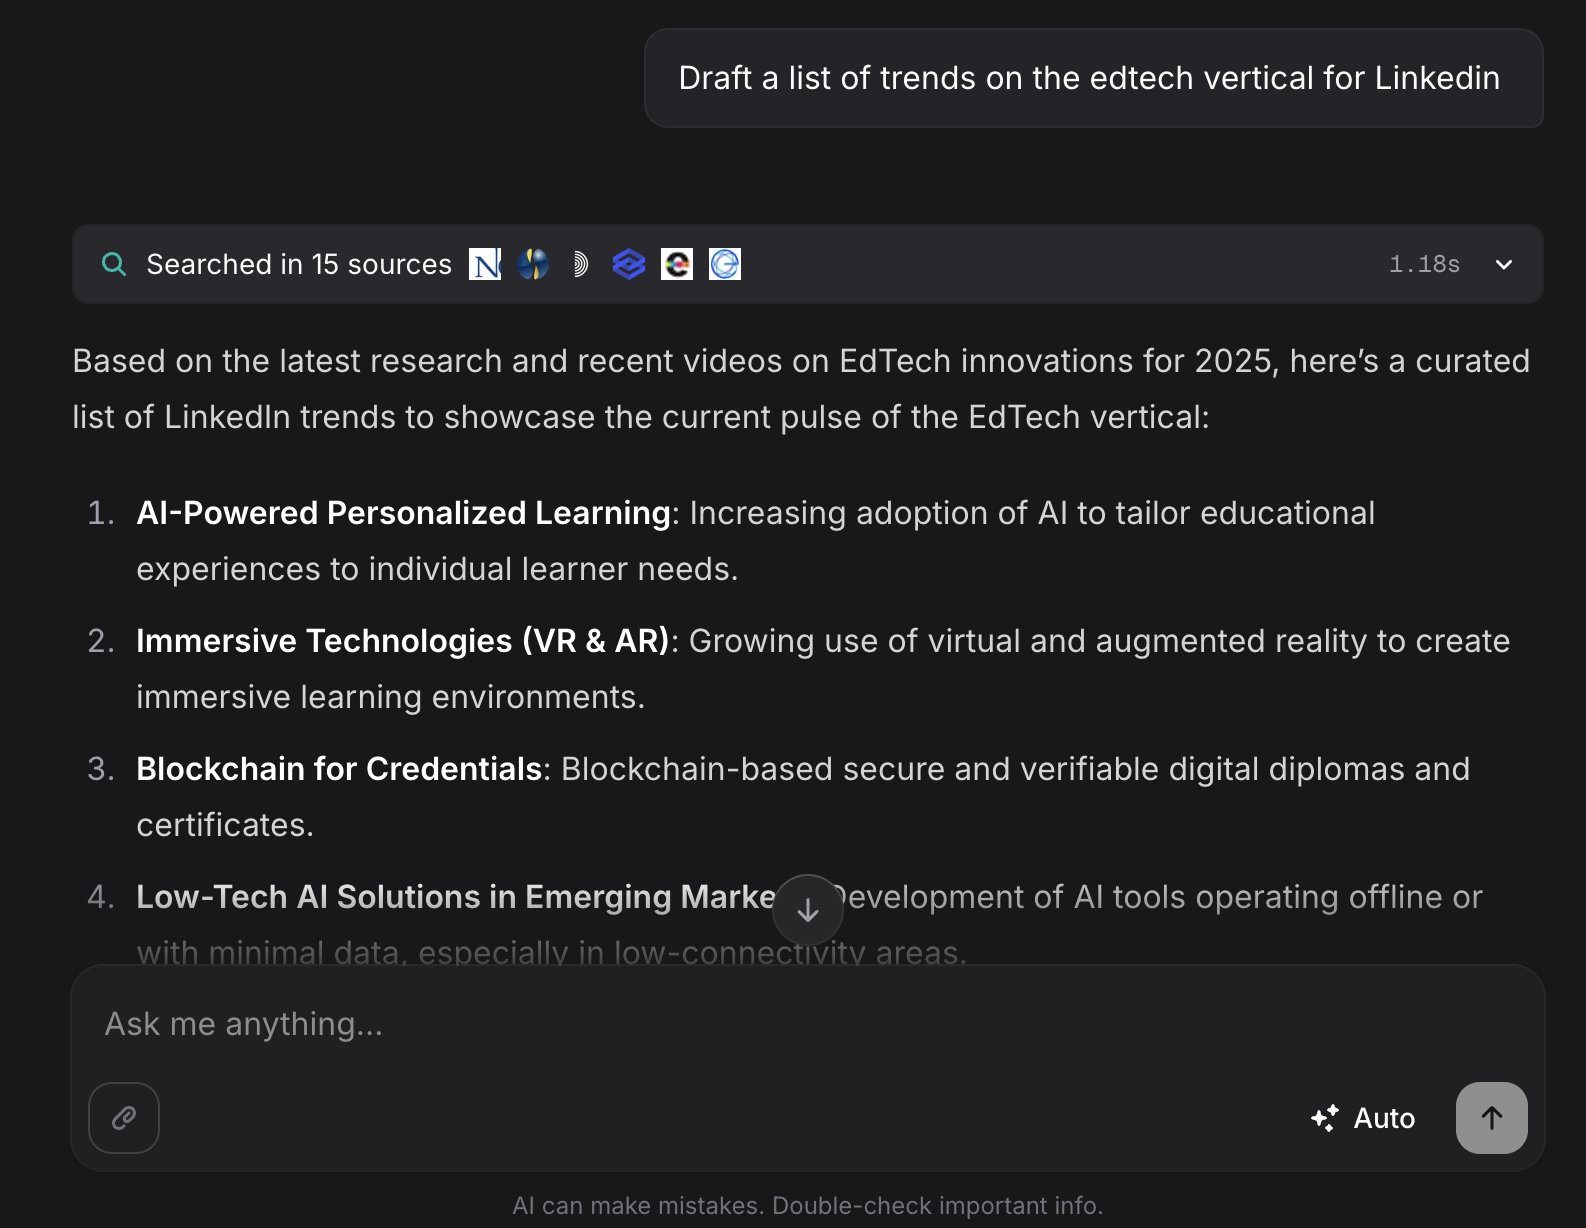Open the "N" source favicon

click(x=485, y=264)
